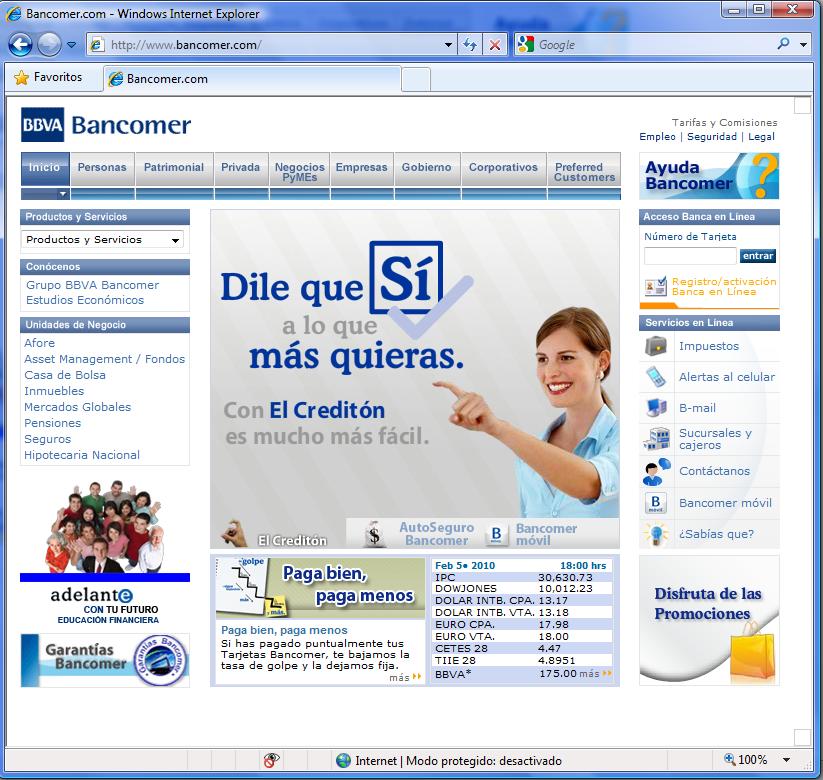
Task: Click the browser Forward arrow button
Action: coord(49,45)
